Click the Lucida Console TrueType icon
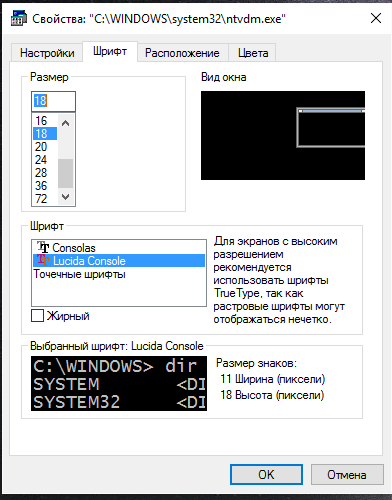The width and height of the screenshot is (392, 500). click(43, 261)
